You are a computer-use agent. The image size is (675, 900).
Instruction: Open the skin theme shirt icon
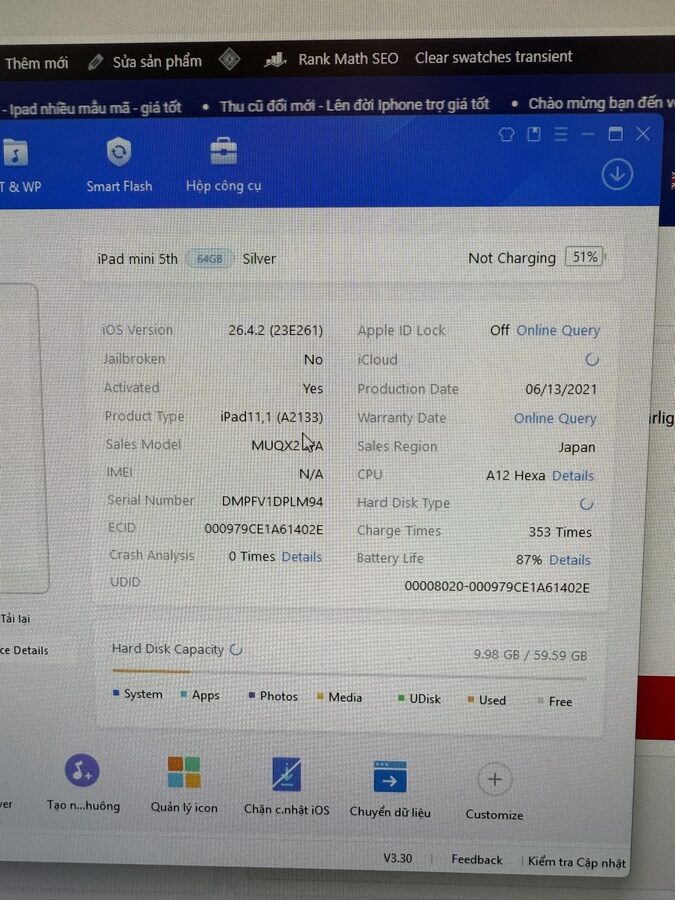(x=506, y=134)
